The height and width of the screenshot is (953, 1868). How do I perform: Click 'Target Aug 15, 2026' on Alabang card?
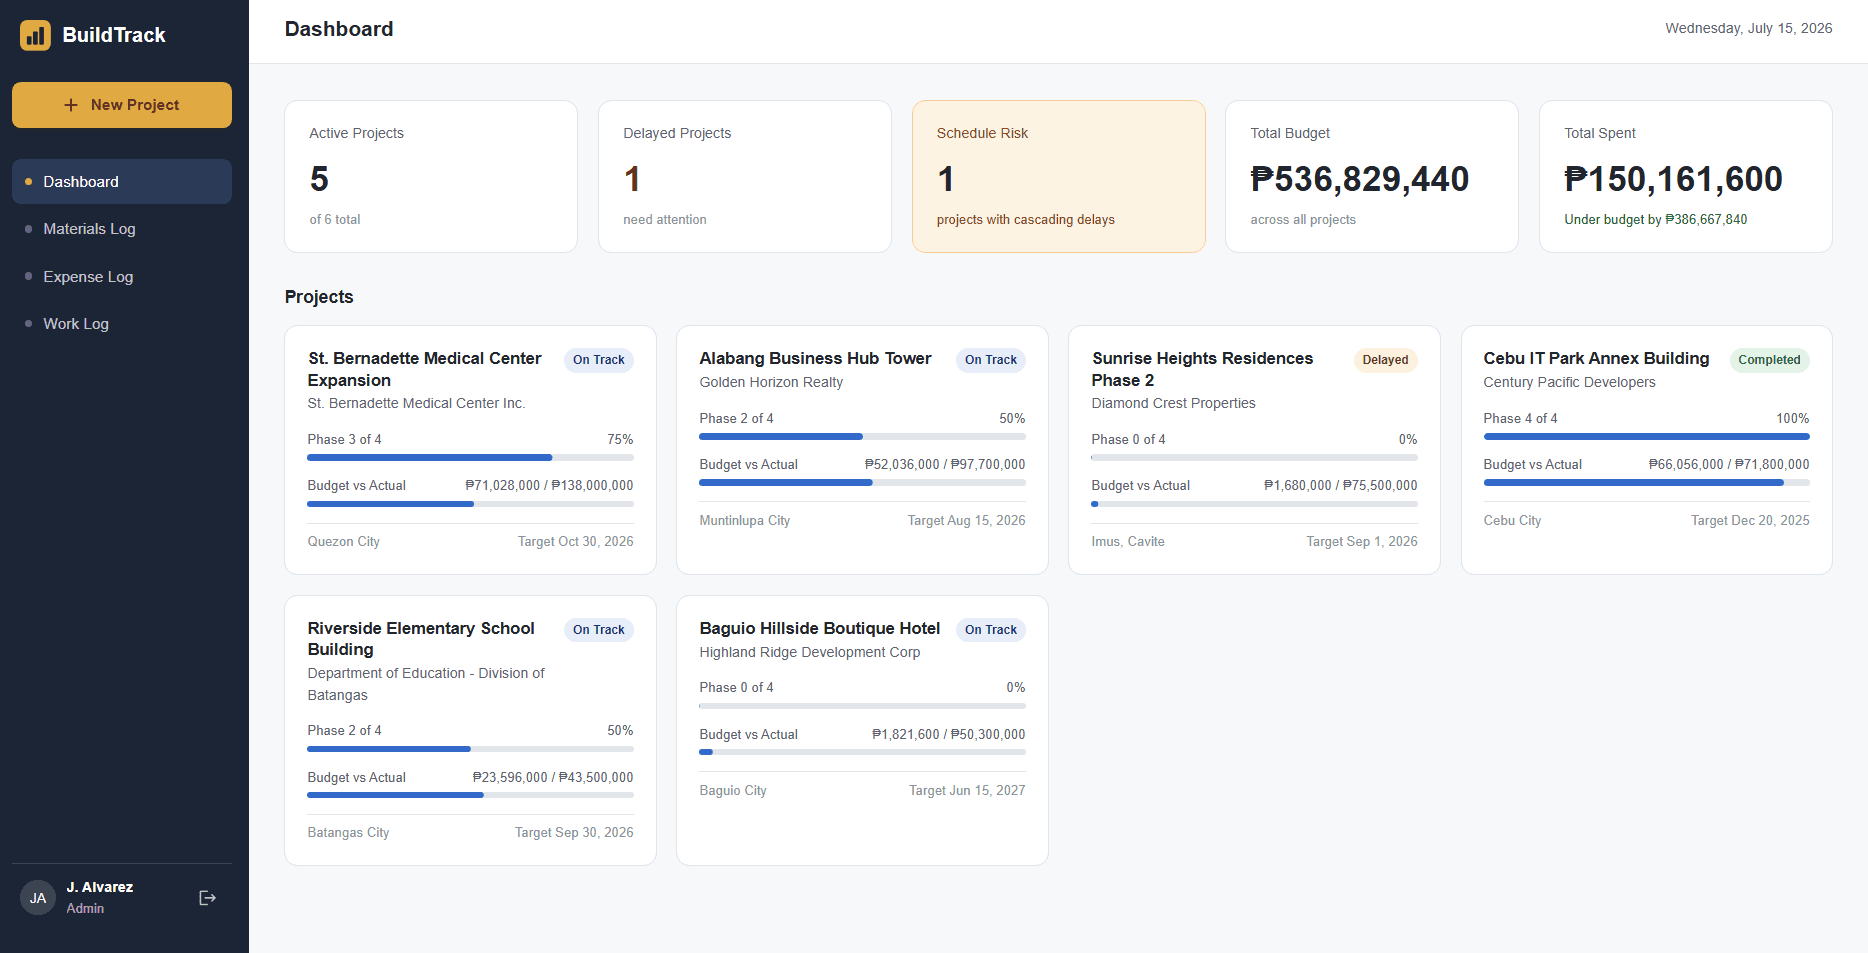click(x=966, y=521)
